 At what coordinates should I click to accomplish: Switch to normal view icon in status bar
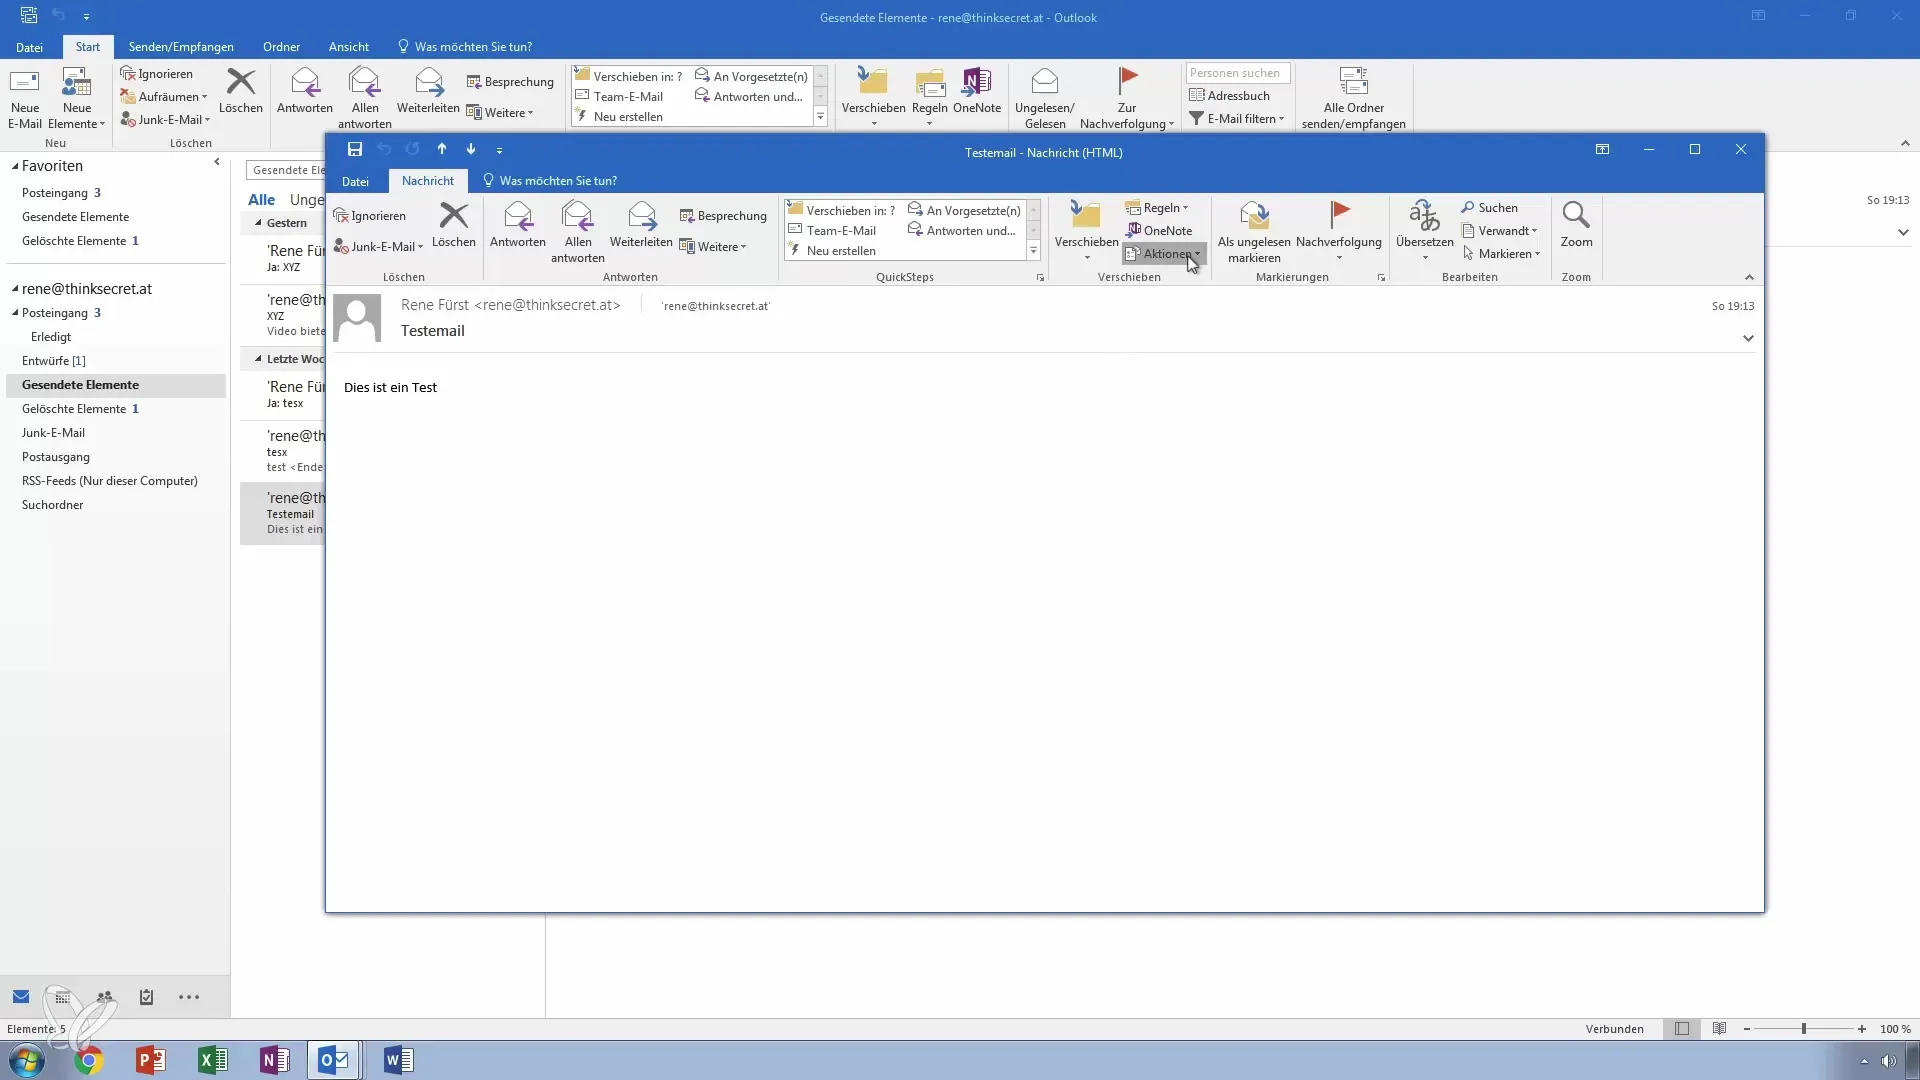coord(1682,1029)
